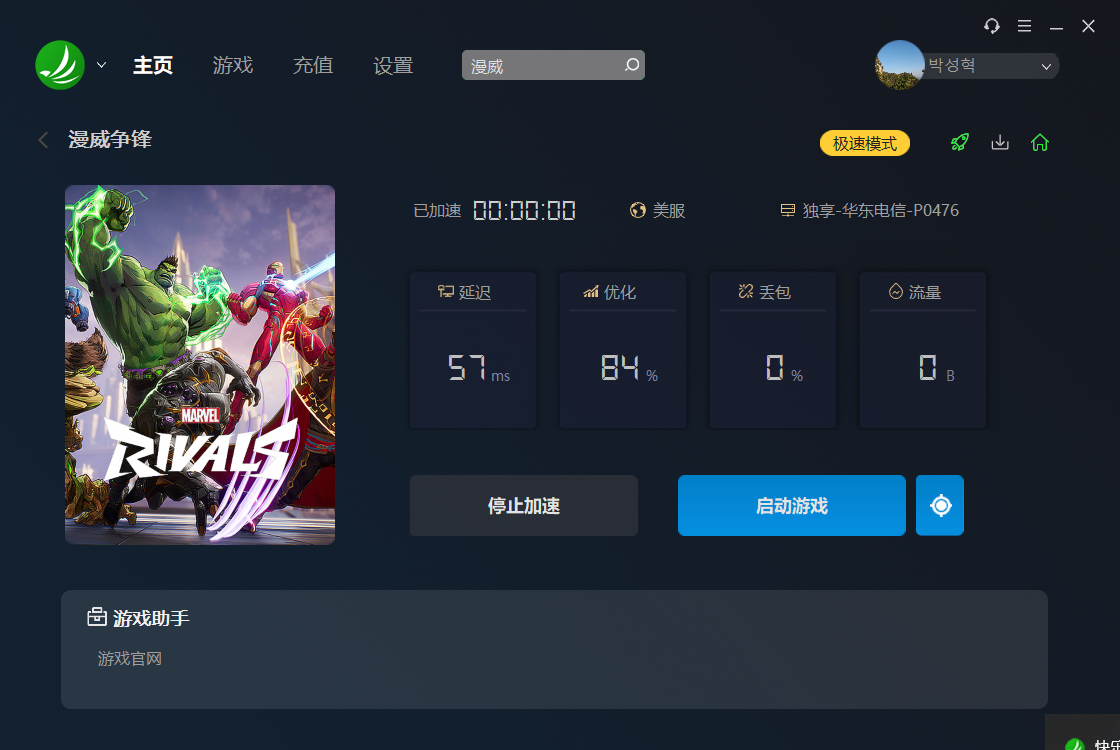Switch to the 游戏 tab
Image resolution: width=1120 pixels, height=750 pixels.
click(x=233, y=65)
